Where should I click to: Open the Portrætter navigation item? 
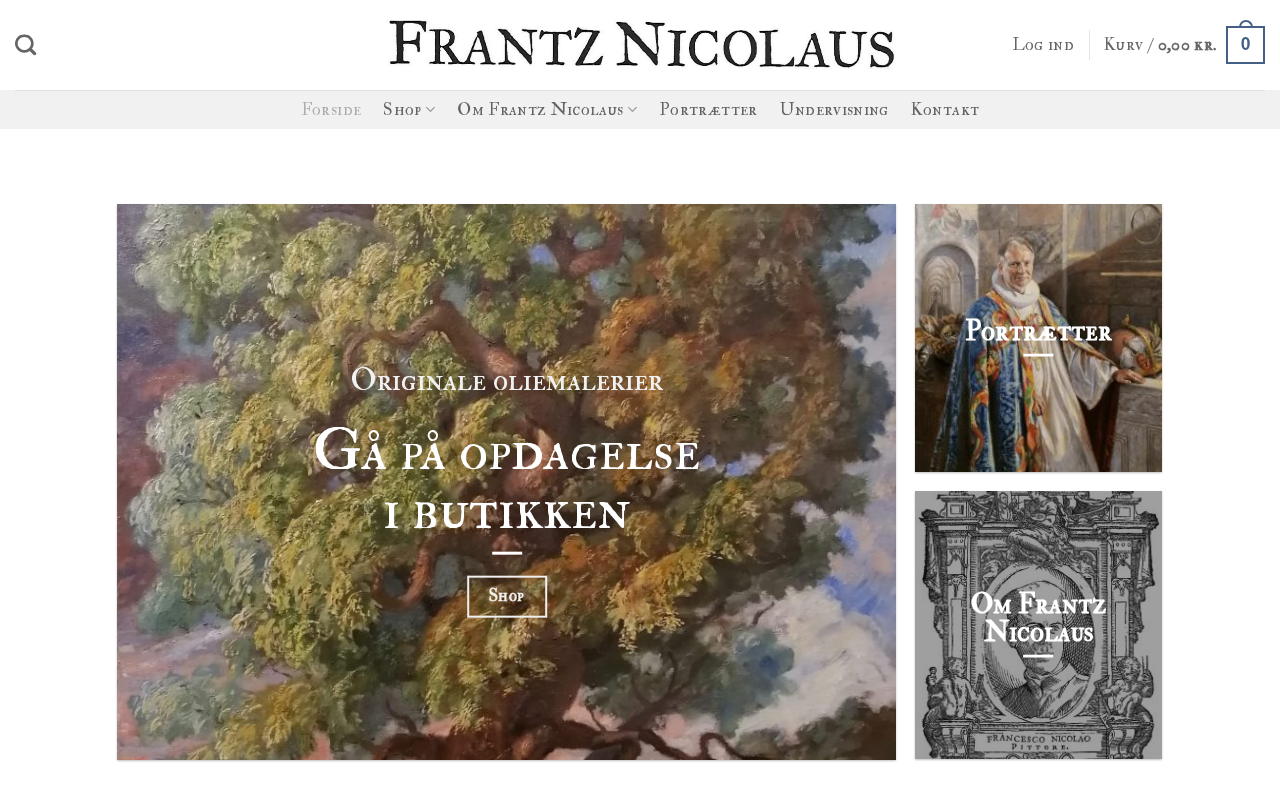tap(708, 110)
